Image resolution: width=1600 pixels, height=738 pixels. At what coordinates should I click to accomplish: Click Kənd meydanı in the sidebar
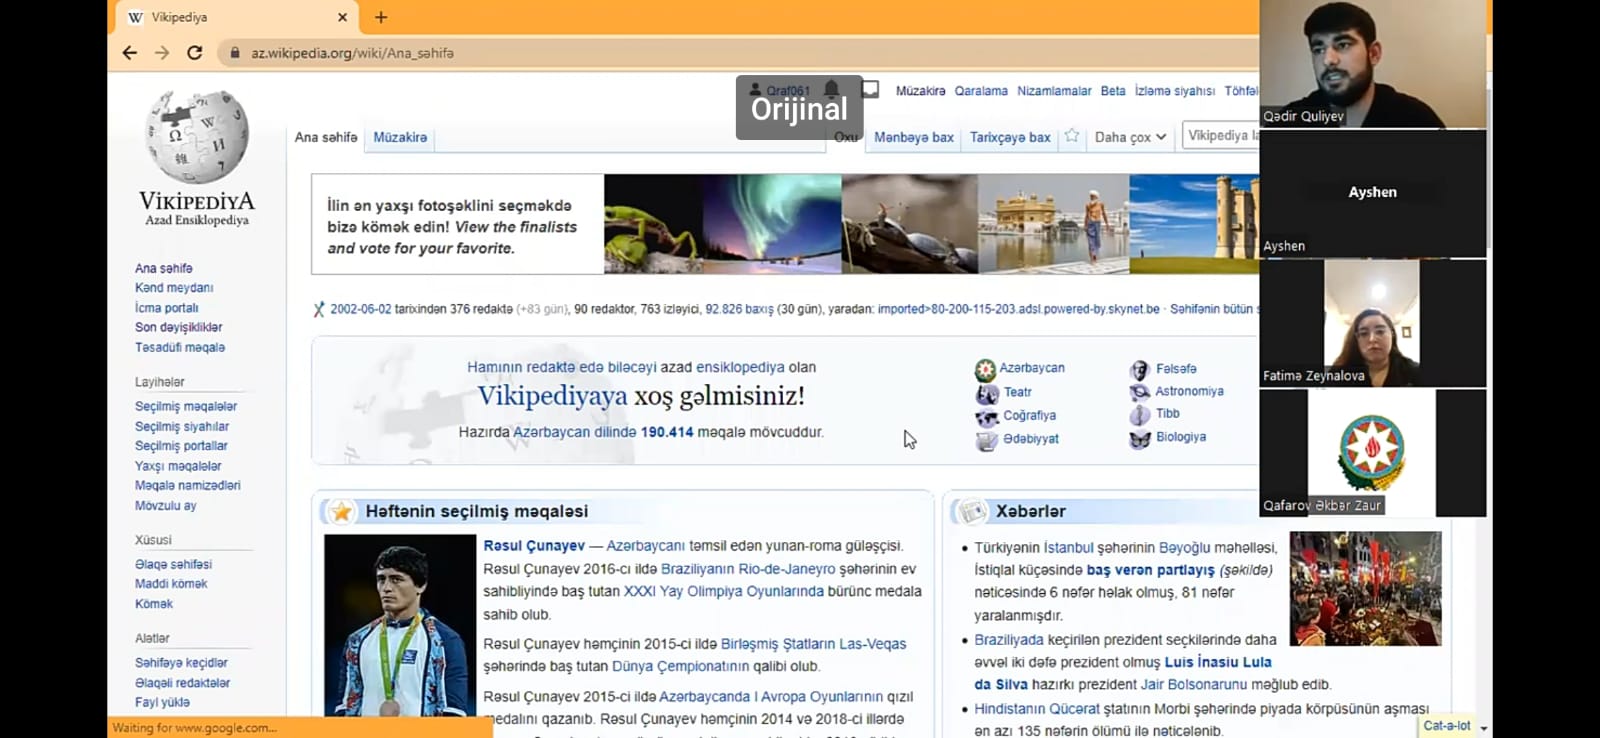tap(174, 288)
